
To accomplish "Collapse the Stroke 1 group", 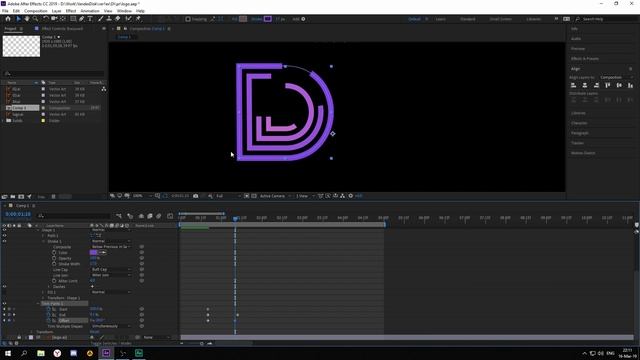I will (x=43, y=241).
